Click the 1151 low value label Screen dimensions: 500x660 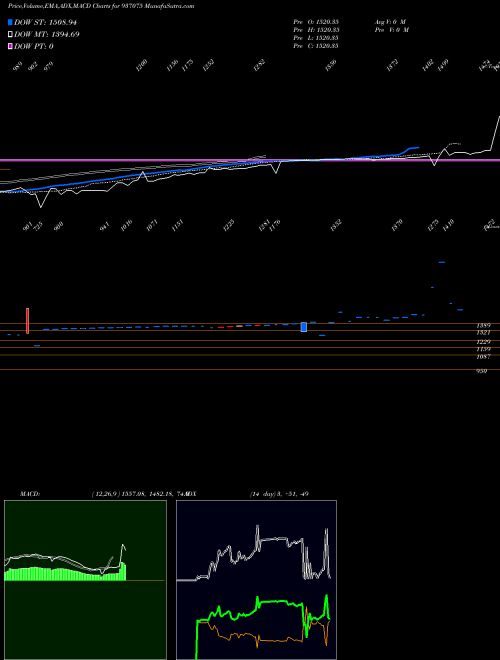[x=178, y=225]
